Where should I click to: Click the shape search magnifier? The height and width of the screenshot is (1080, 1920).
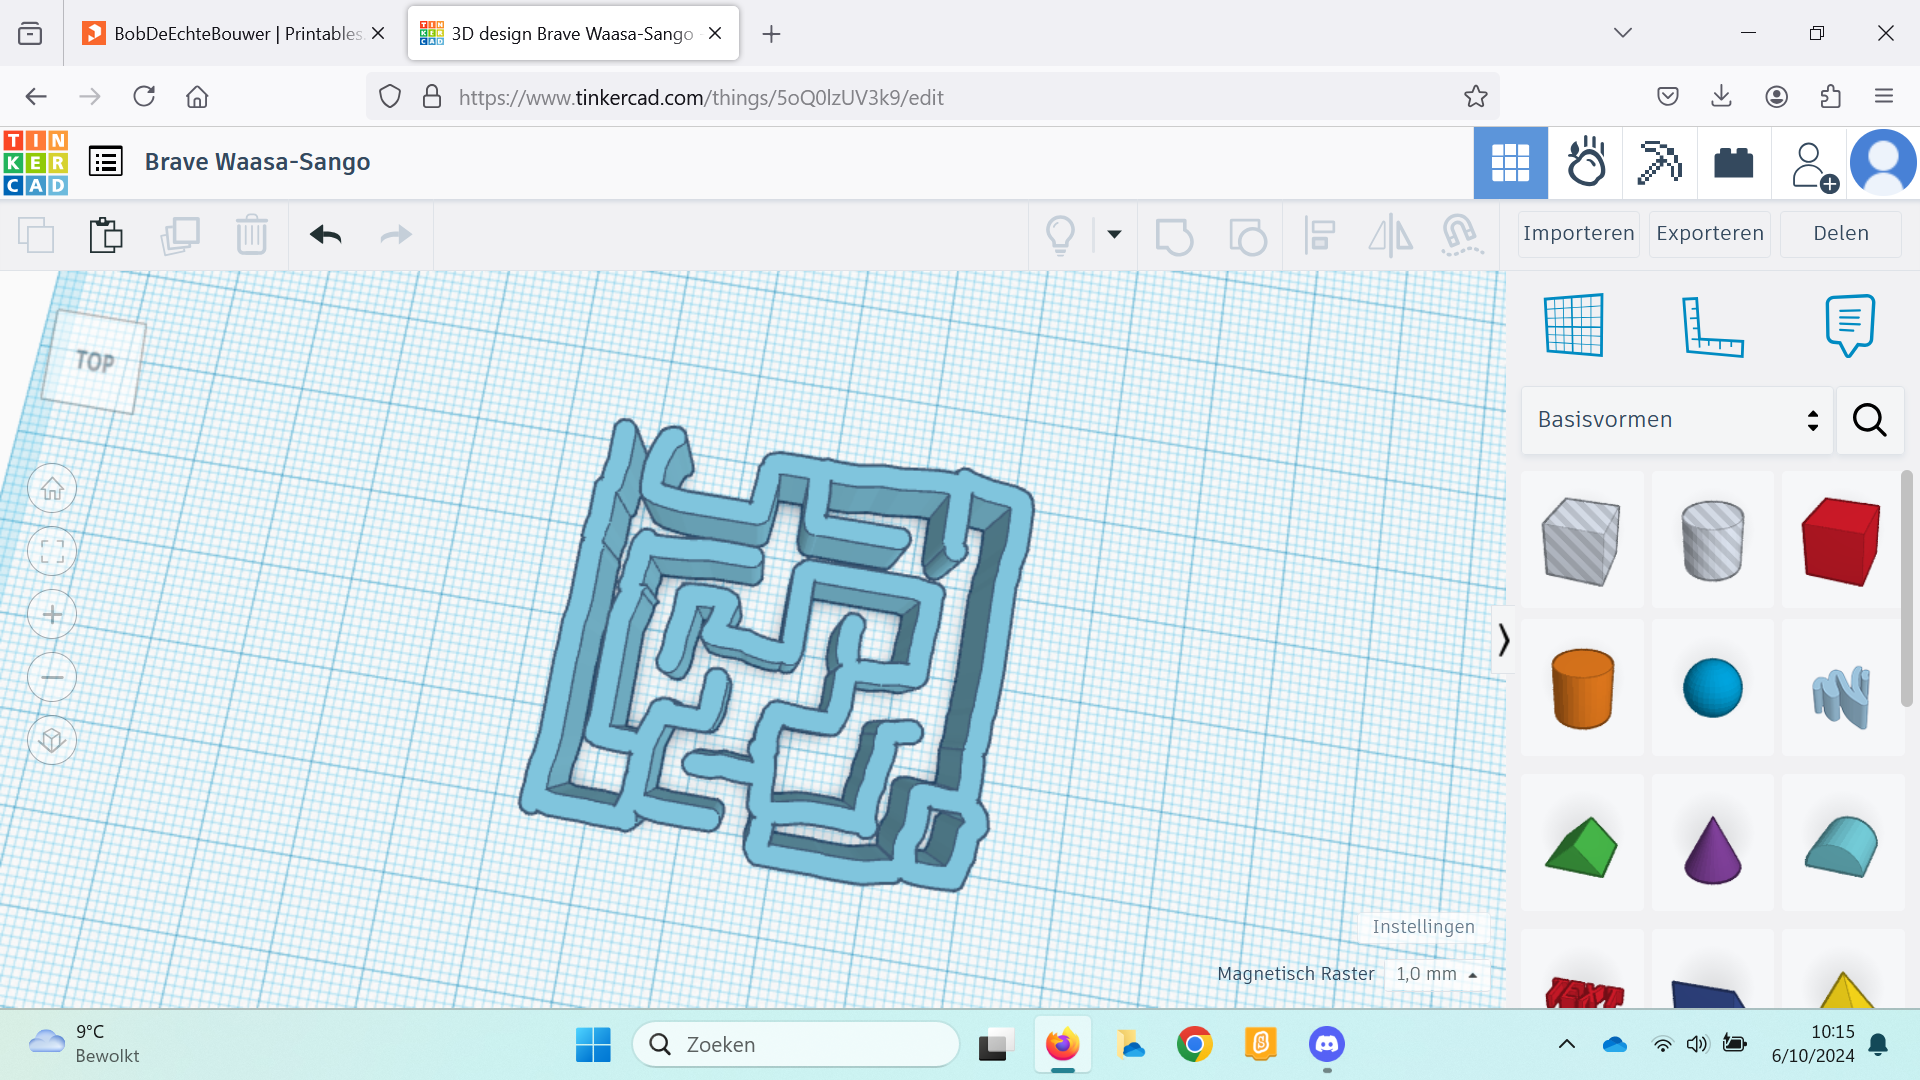point(1869,420)
